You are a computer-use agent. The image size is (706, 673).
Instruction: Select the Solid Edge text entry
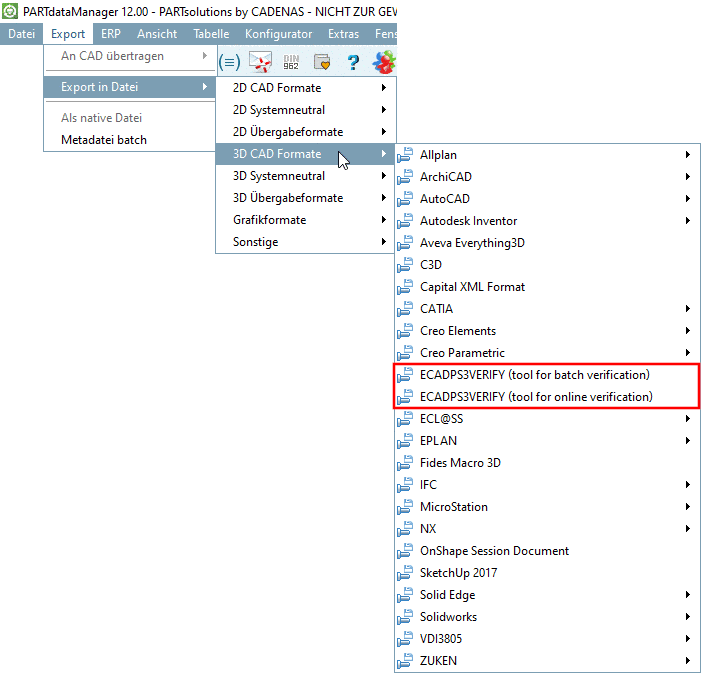pos(448,595)
